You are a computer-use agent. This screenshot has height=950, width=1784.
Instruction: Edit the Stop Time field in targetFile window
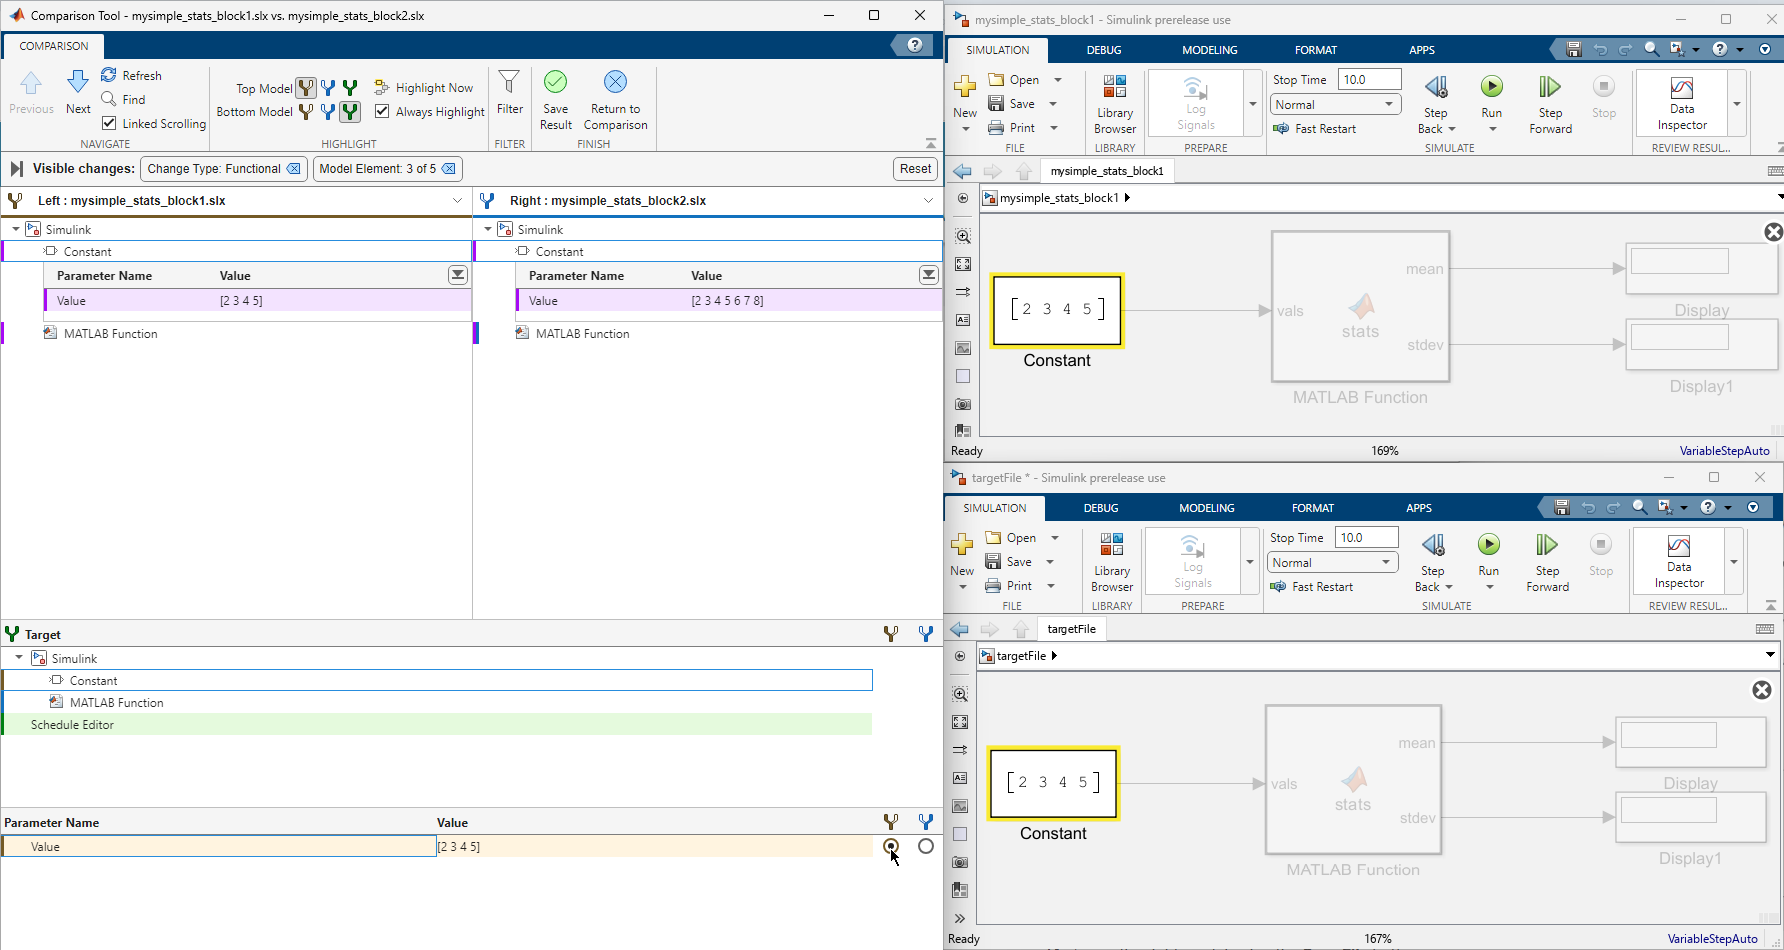tap(1366, 537)
